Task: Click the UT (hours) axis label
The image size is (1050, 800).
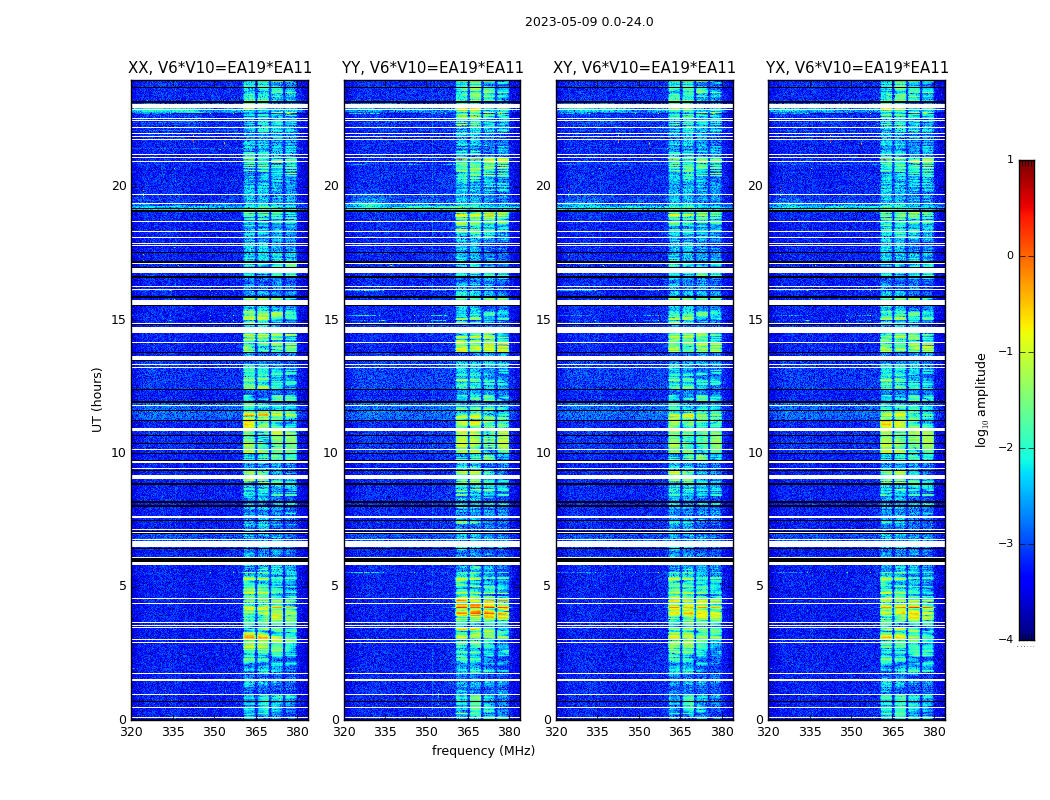Action: 97,400
